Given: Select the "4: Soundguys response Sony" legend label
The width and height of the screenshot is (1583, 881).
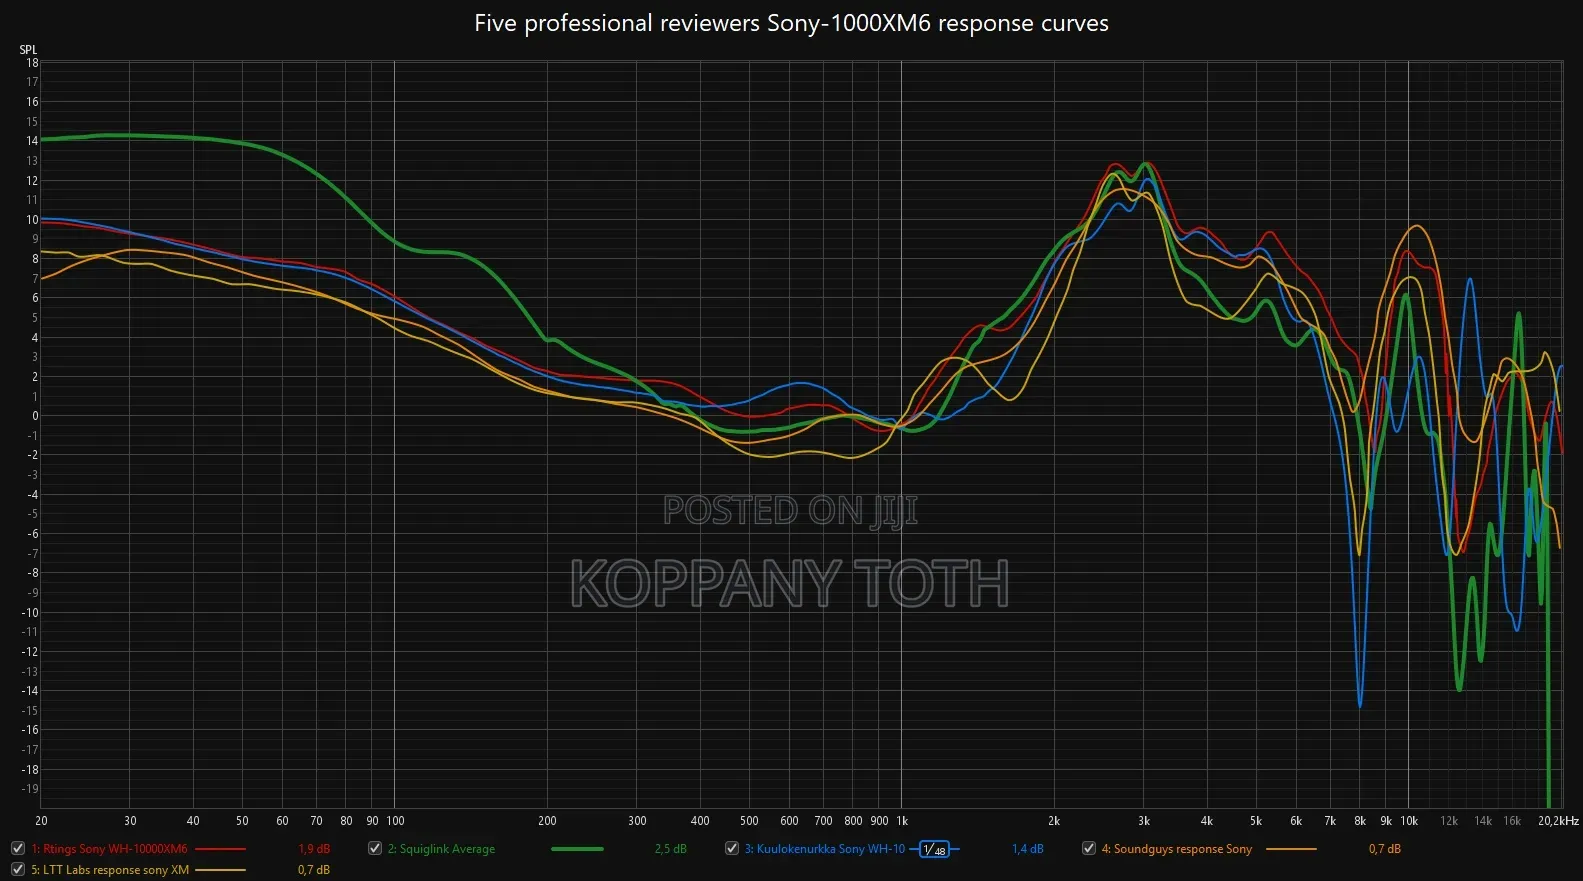Looking at the screenshot, I should [1176, 849].
